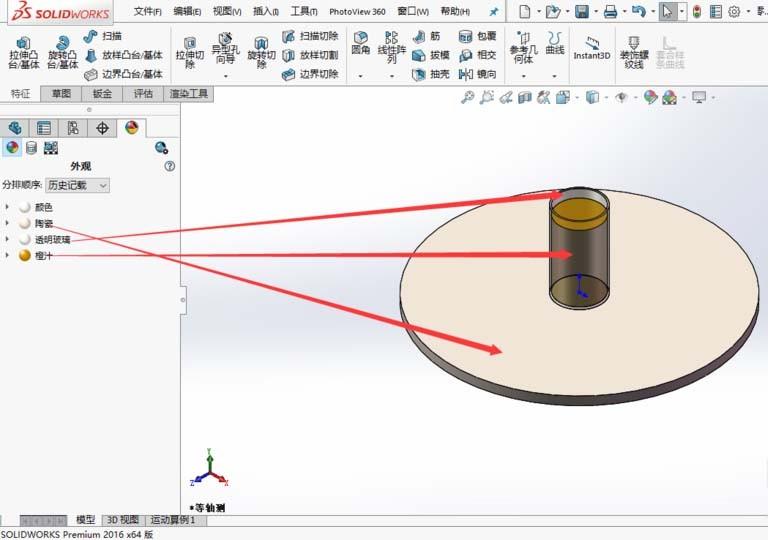Choose the Sweep (扫描) feature
768x540 pixels.
[103, 36]
